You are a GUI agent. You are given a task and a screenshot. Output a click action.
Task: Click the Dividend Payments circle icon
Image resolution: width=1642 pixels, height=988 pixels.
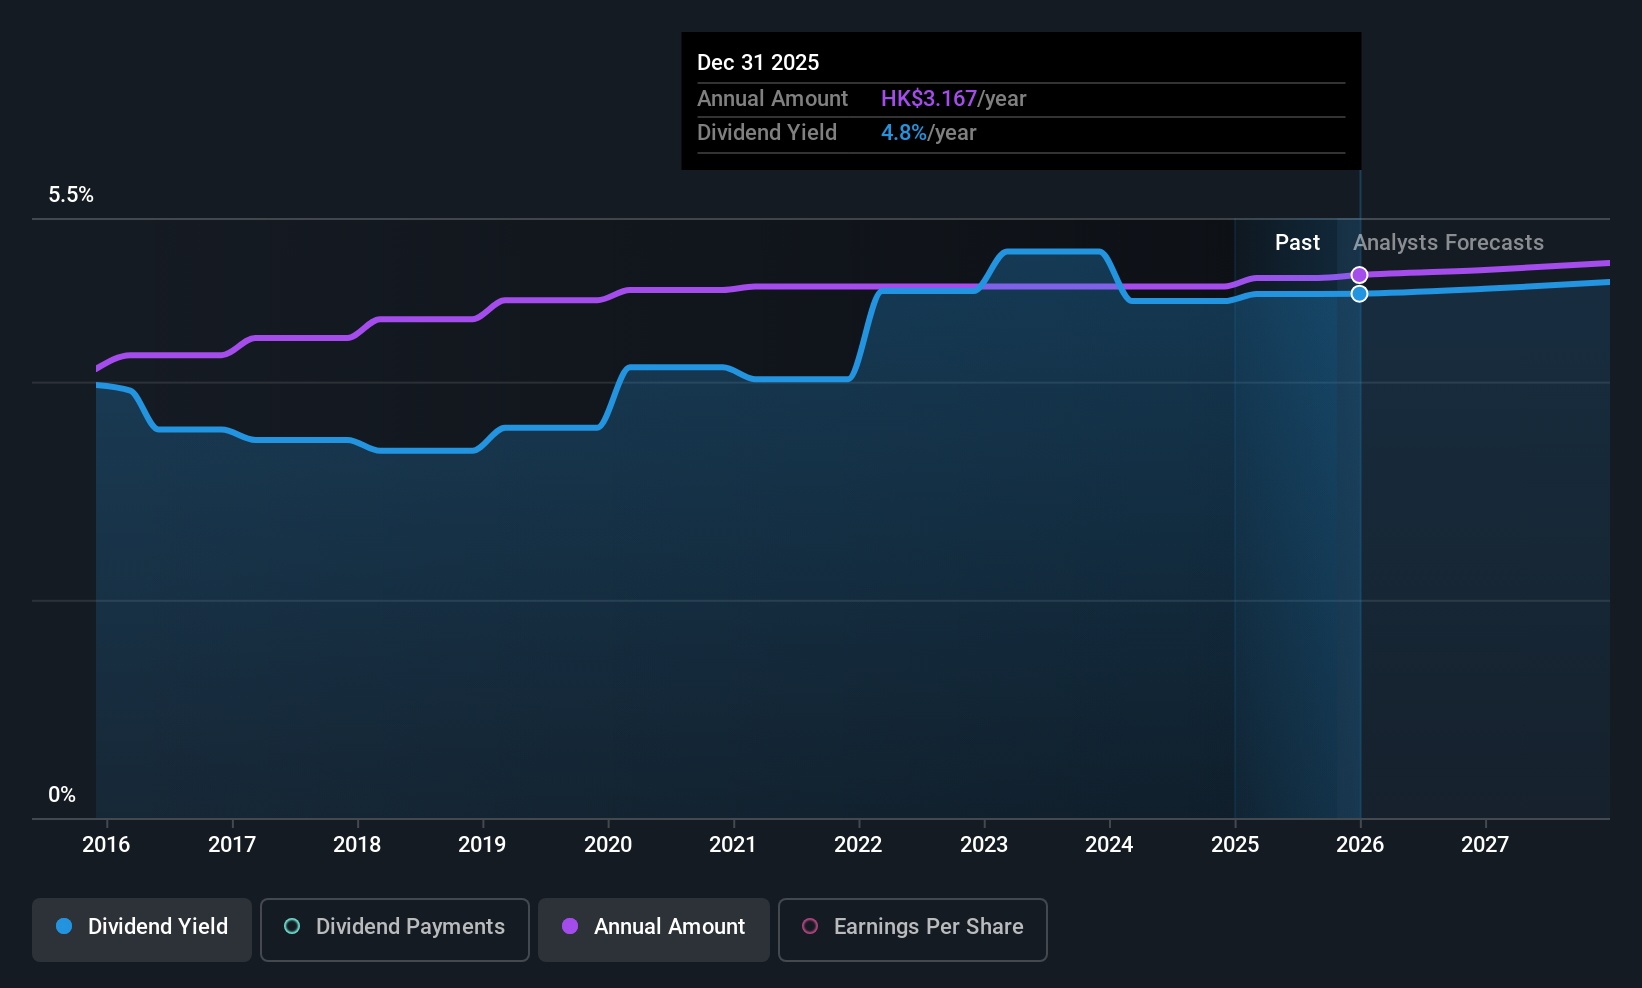(x=291, y=928)
